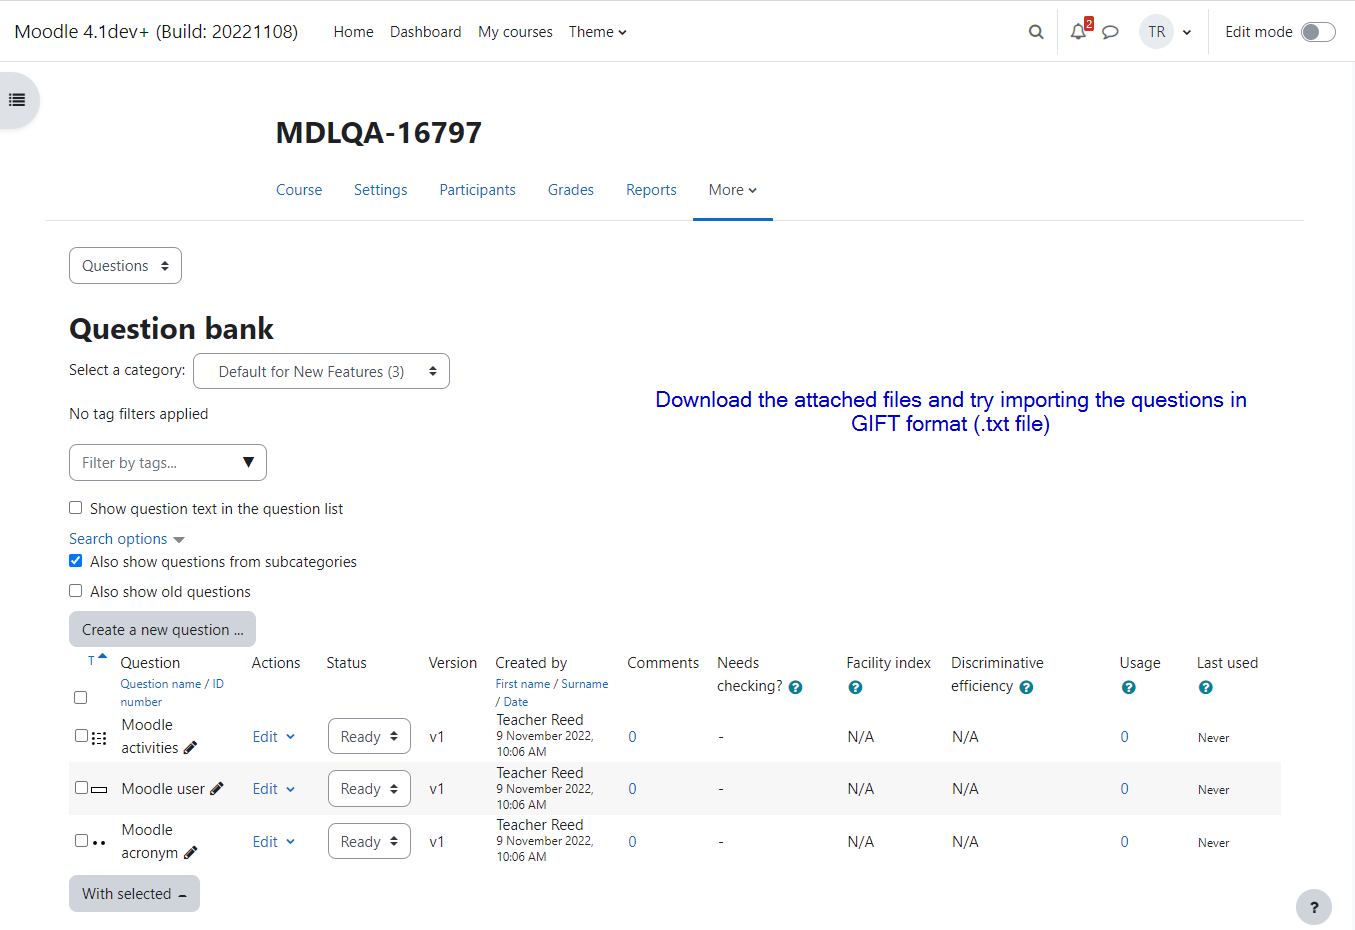Switch to the Reports tab
The height and width of the screenshot is (930, 1355).
coord(651,190)
